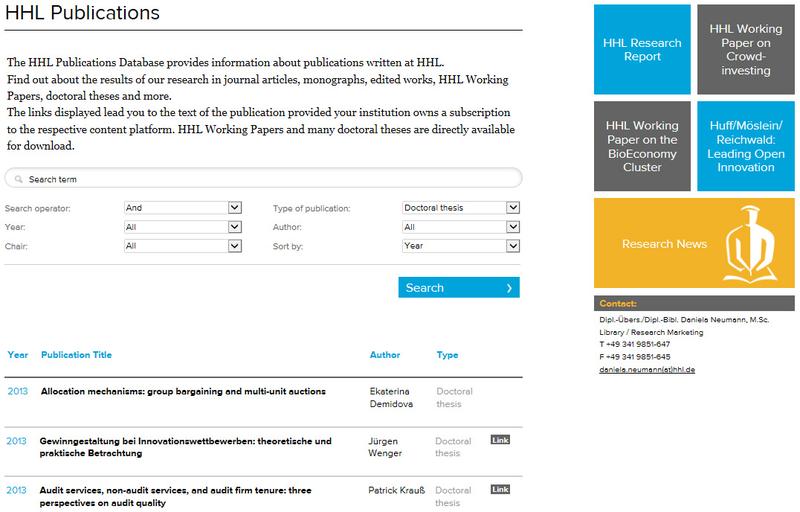Open the HHL Research Report tile
The height and width of the screenshot is (512, 800).
(642, 49)
